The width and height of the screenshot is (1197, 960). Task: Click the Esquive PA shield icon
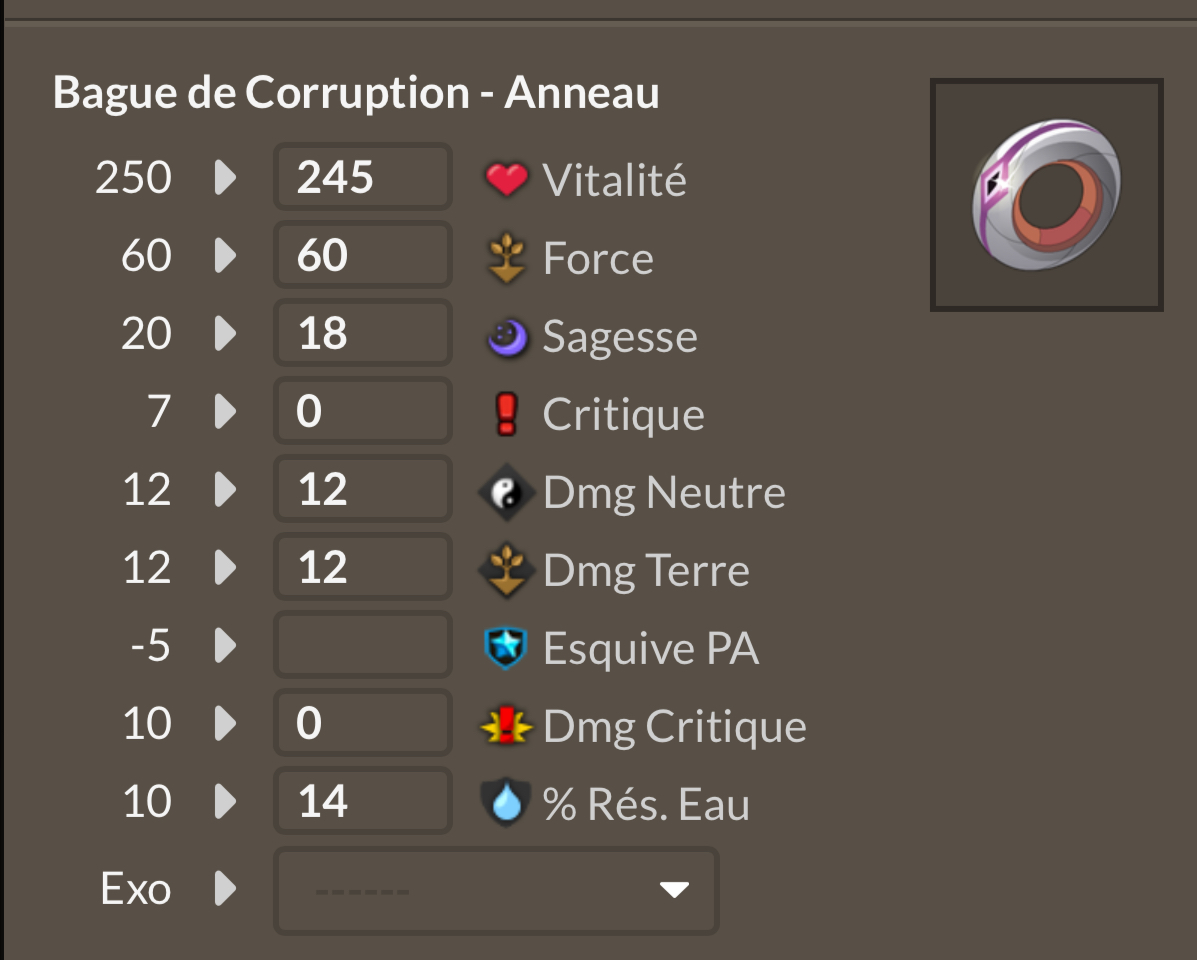tap(505, 648)
